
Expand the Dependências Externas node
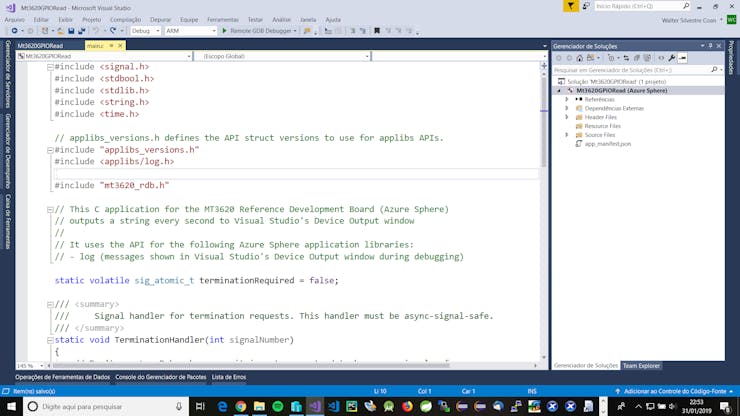[x=567, y=109]
